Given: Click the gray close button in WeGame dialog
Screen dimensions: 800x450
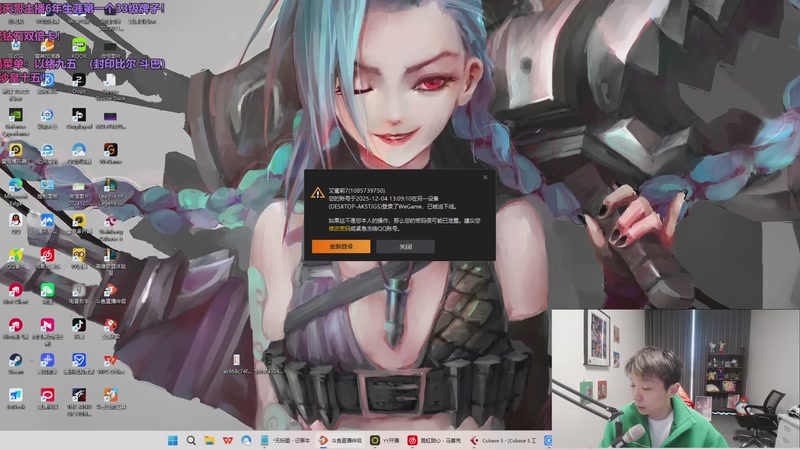Looking at the screenshot, I should pos(405,246).
